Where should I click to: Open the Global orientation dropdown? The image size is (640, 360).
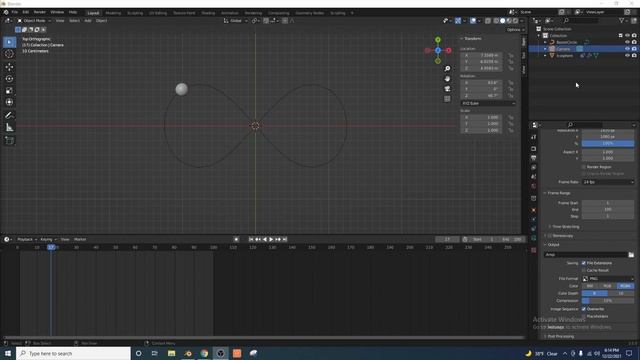pos(236,20)
